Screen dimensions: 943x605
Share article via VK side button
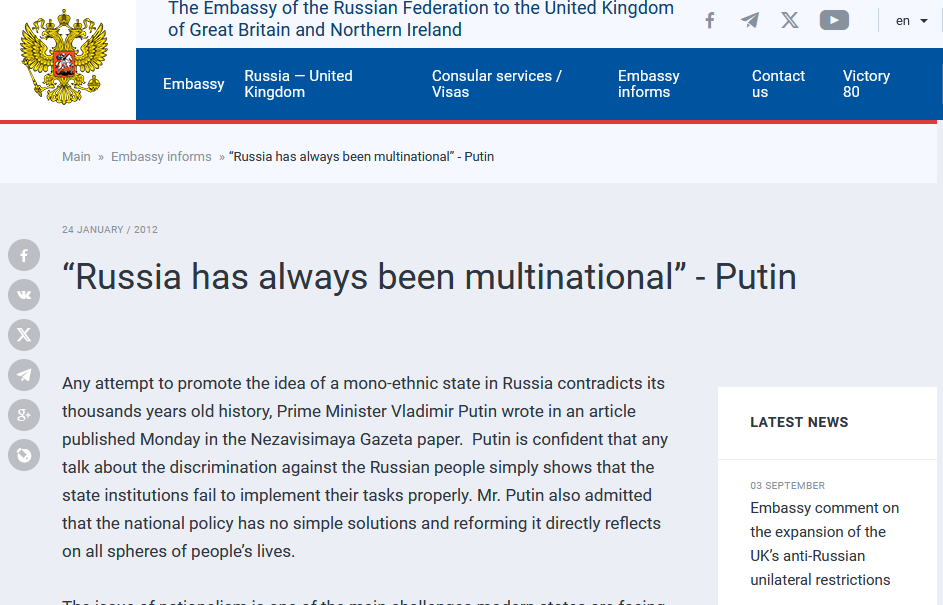pos(24,295)
